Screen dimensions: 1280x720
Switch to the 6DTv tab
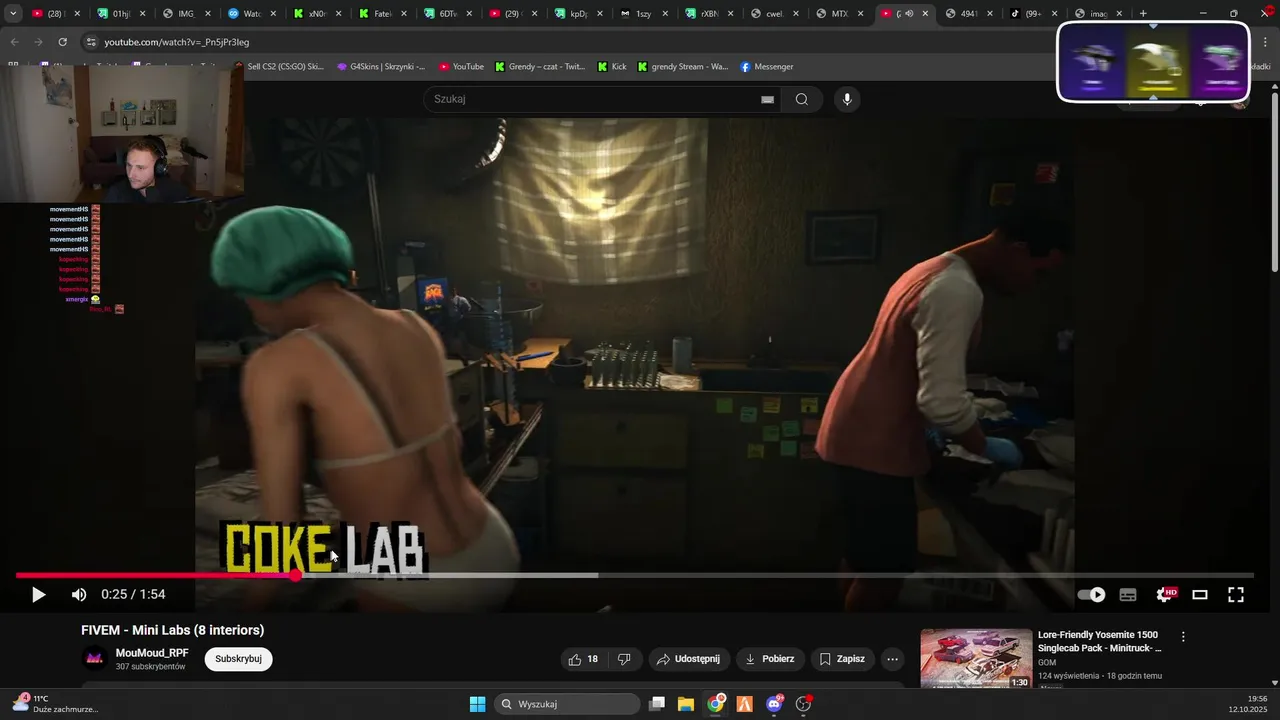(447, 14)
